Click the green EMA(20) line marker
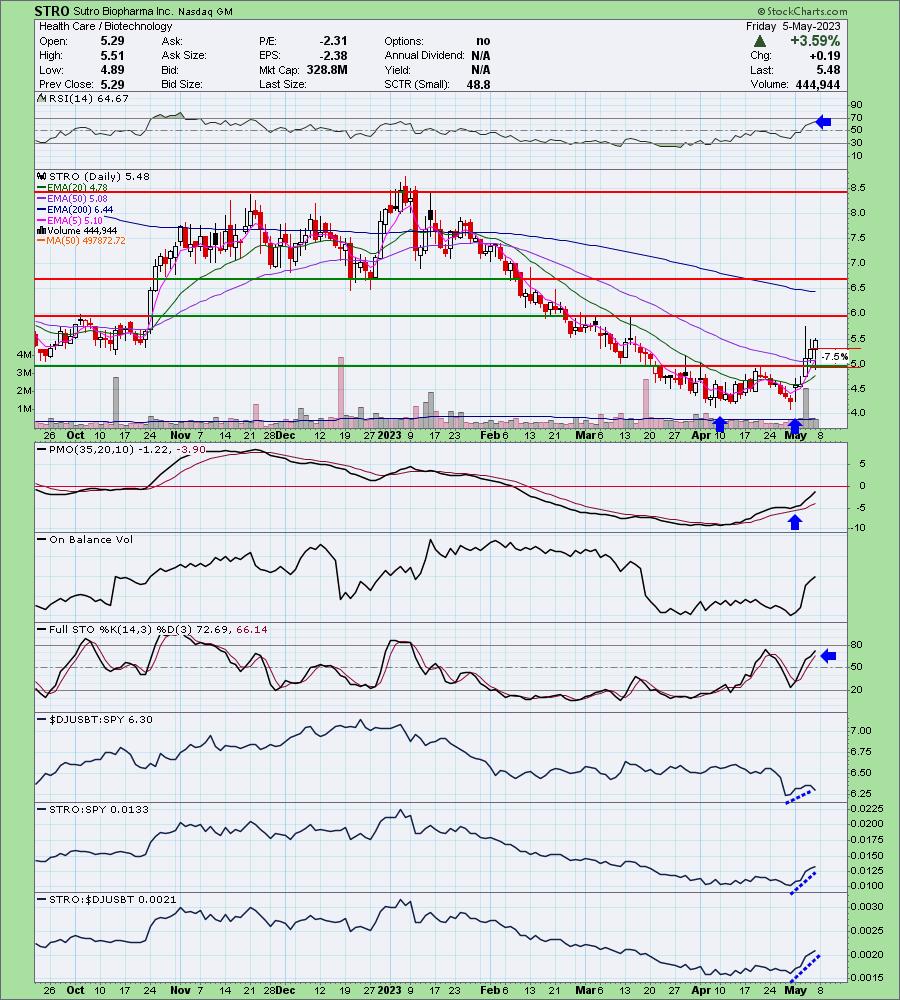 (x=41, y=188)
